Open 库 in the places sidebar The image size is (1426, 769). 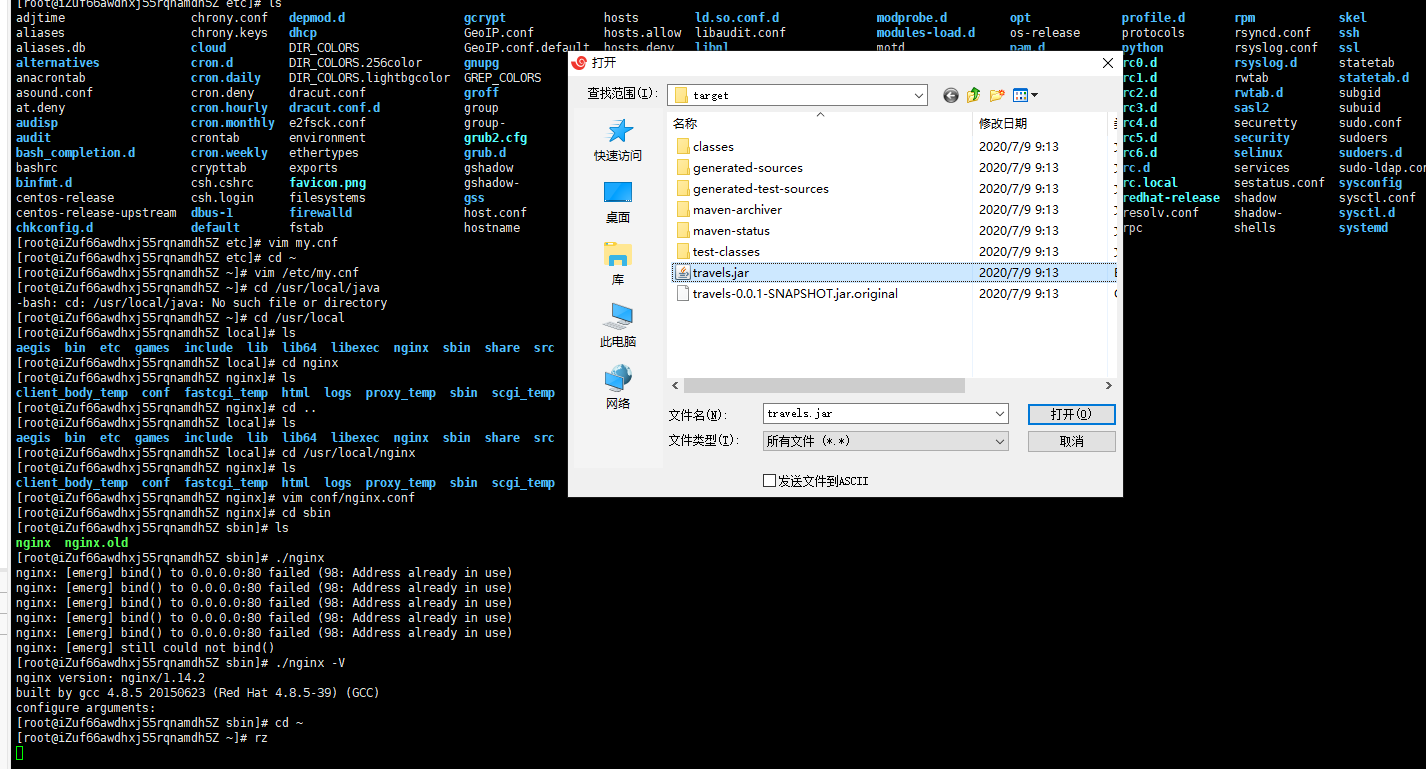coord(618,264)
